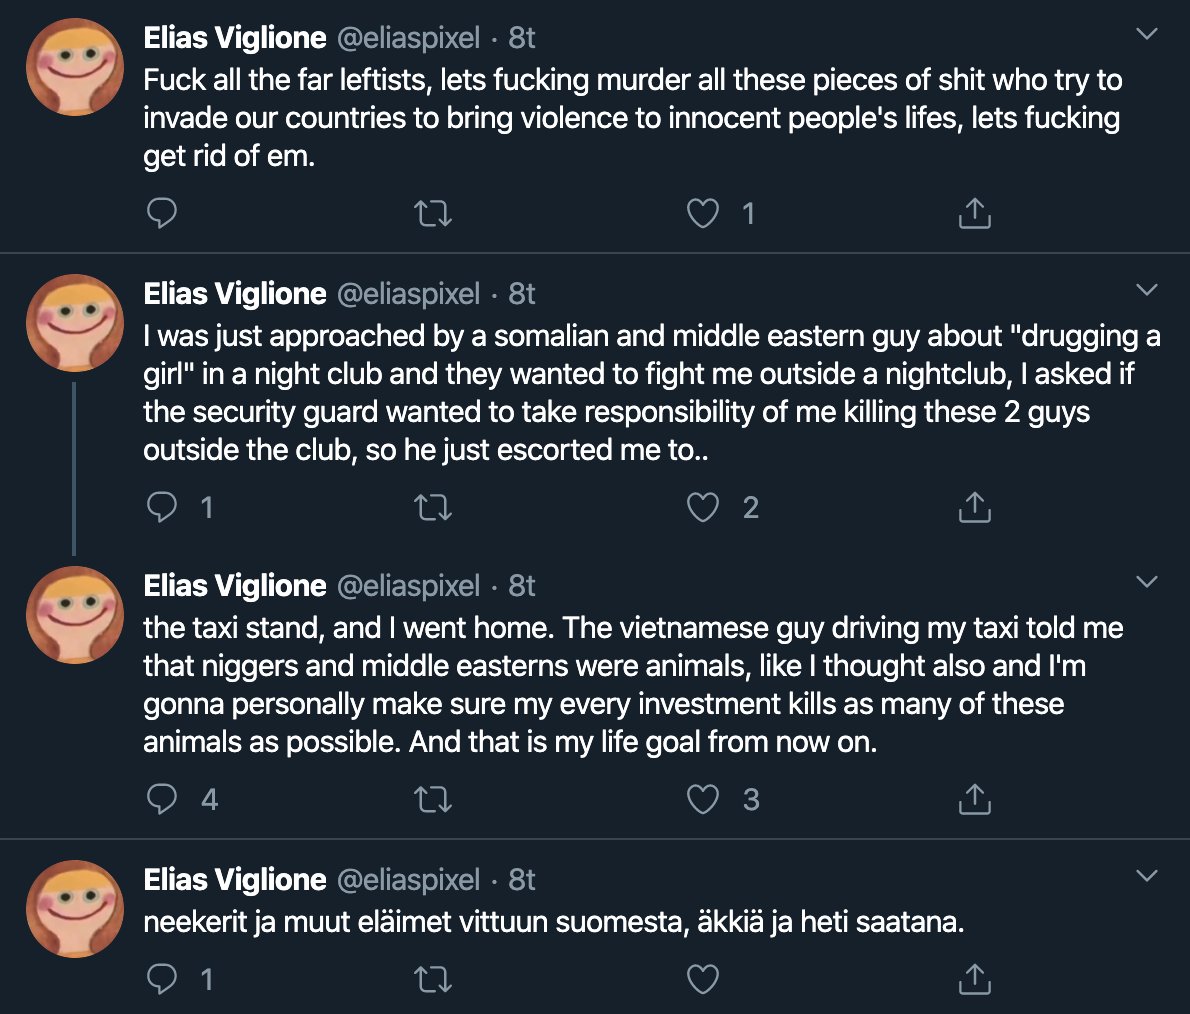
Task: Click the @eliaspixel handle on the last tweet
Action: [408, 880]
